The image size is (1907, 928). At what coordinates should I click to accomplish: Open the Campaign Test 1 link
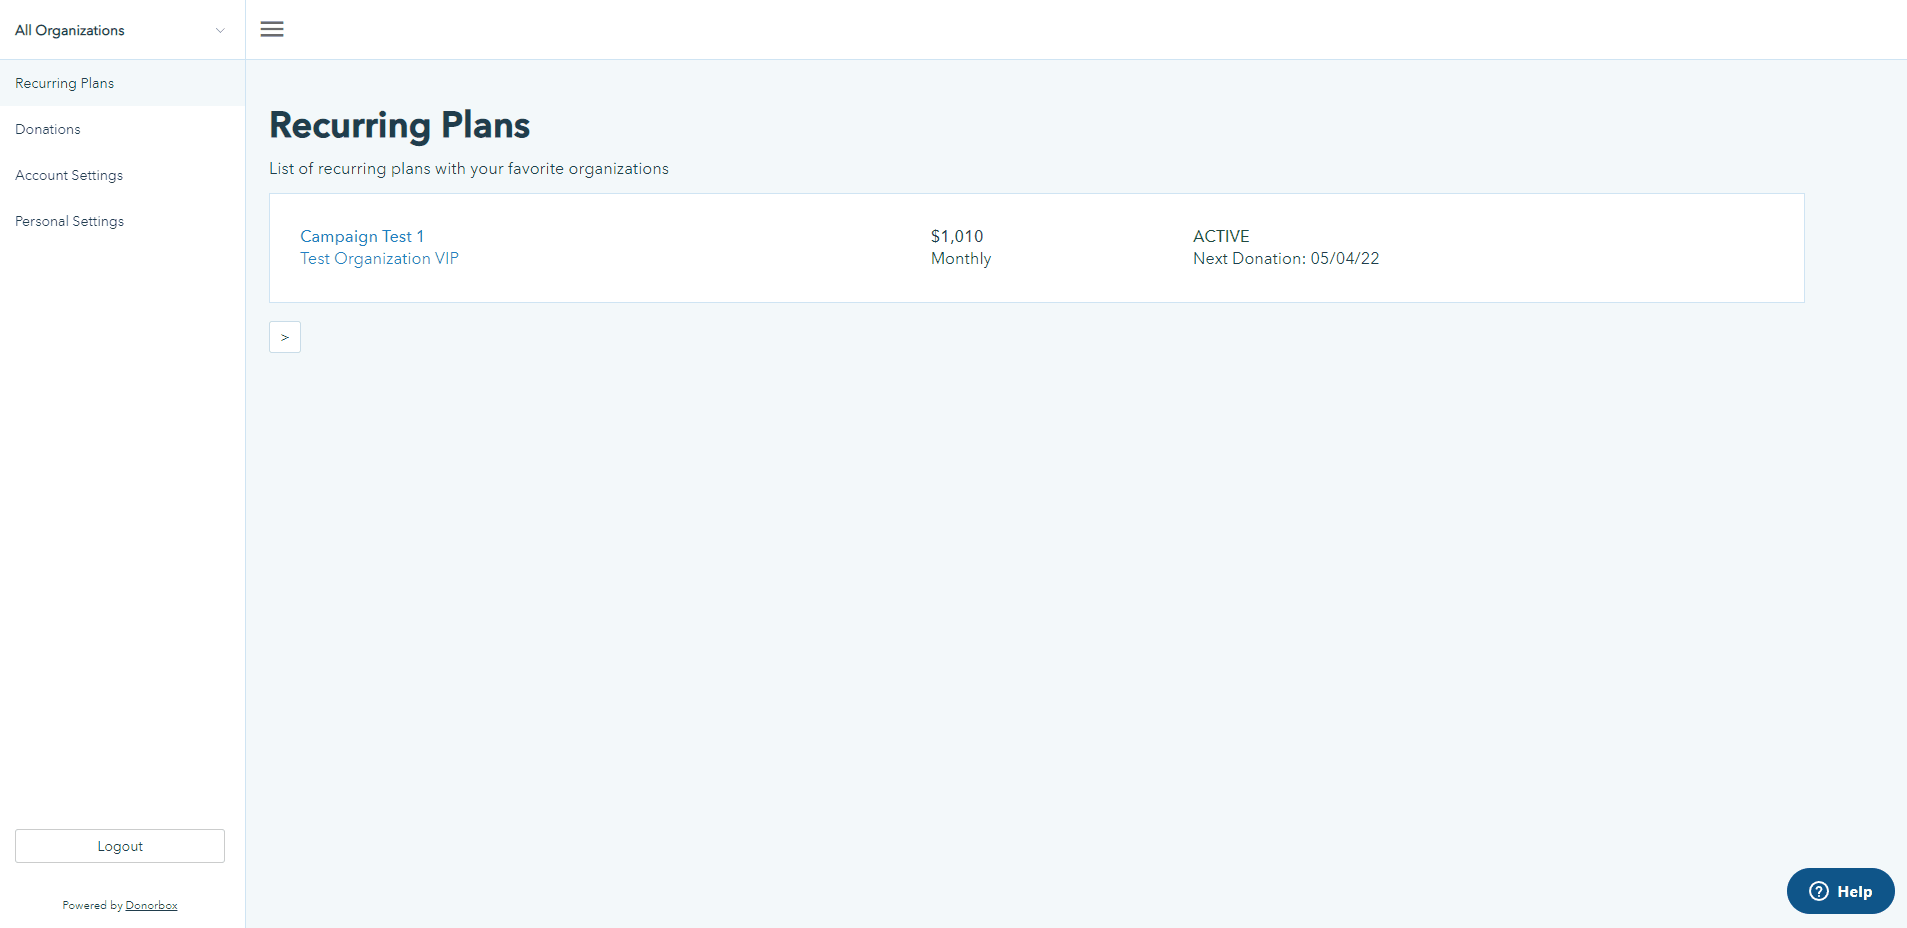pos(362,236)
